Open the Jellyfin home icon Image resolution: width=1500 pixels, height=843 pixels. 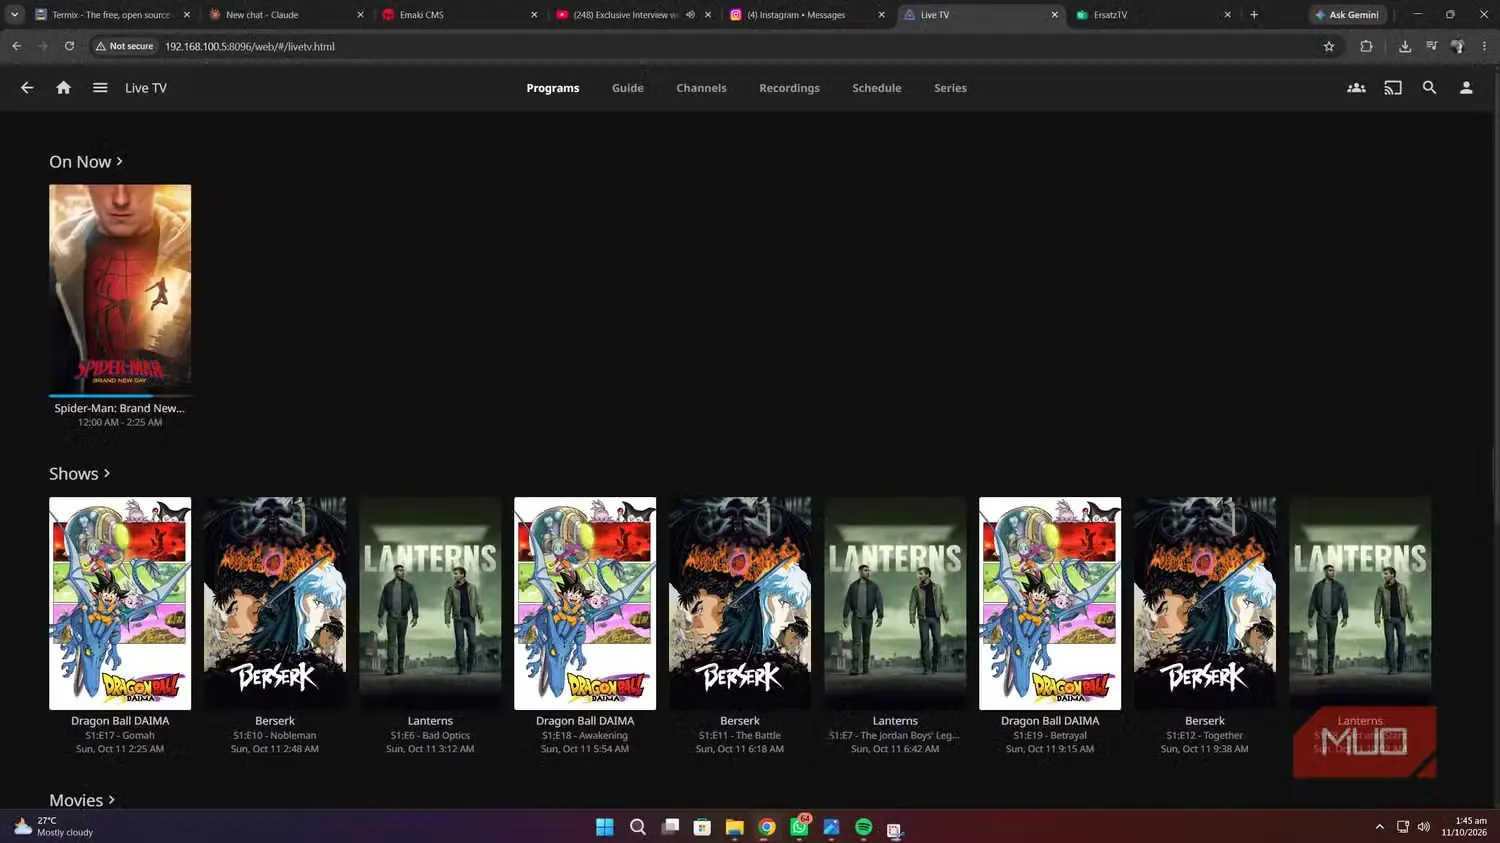[x=63, y=88]
